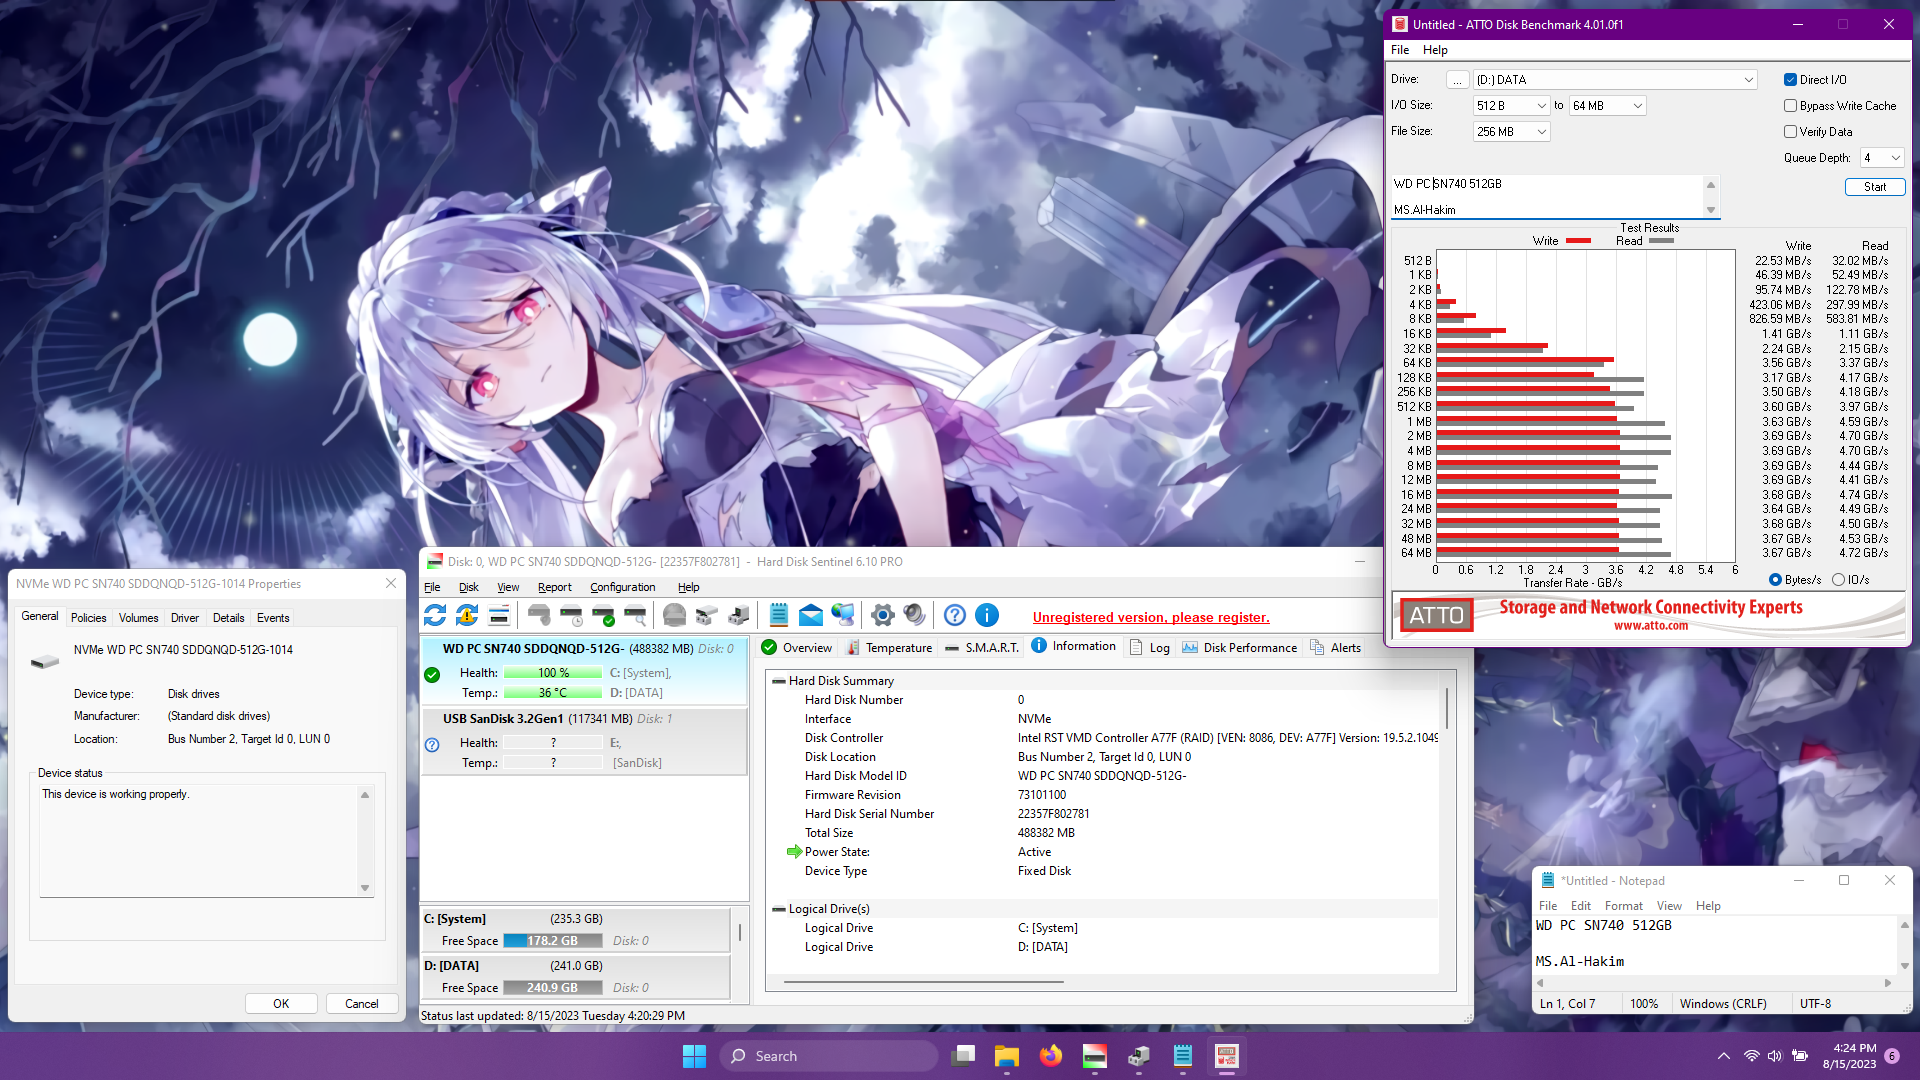Screen dimensions: 1920x1080
Task: Select the USB SanDisk 3.2Gen1 disk entry
Action: point(584,741)
